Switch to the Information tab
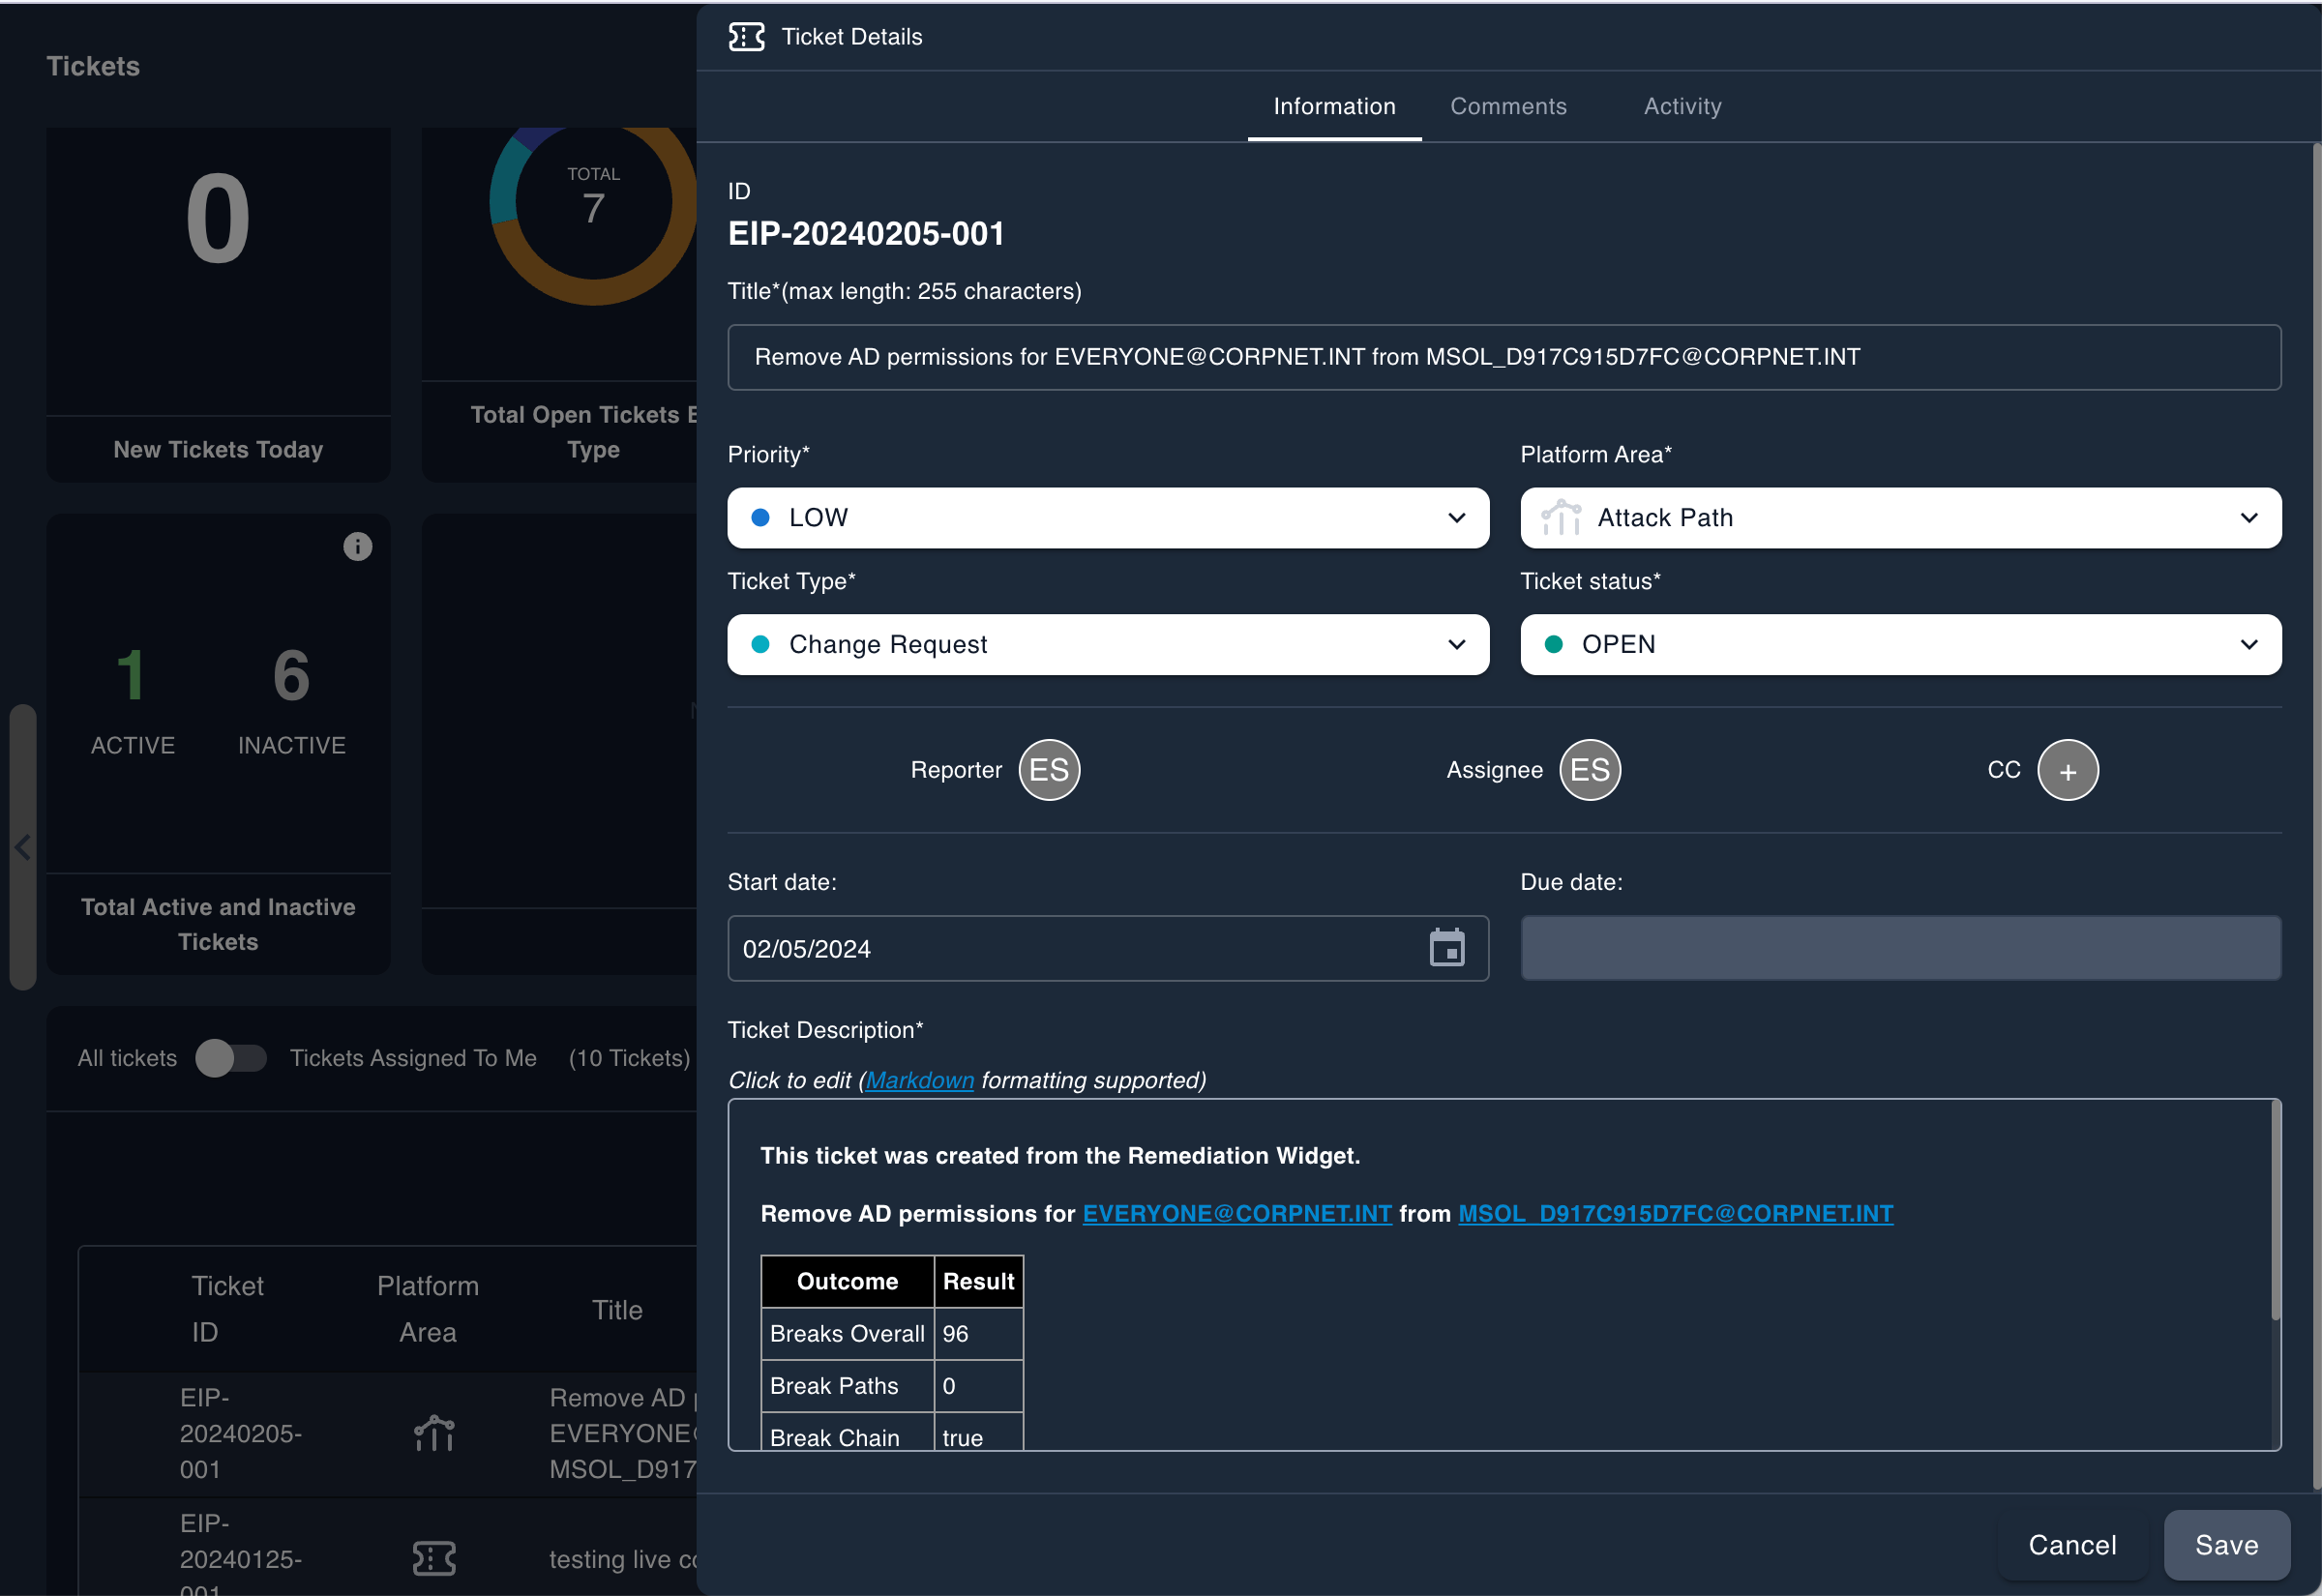The image size is (2322, 1596). [x=1334, y=106]
